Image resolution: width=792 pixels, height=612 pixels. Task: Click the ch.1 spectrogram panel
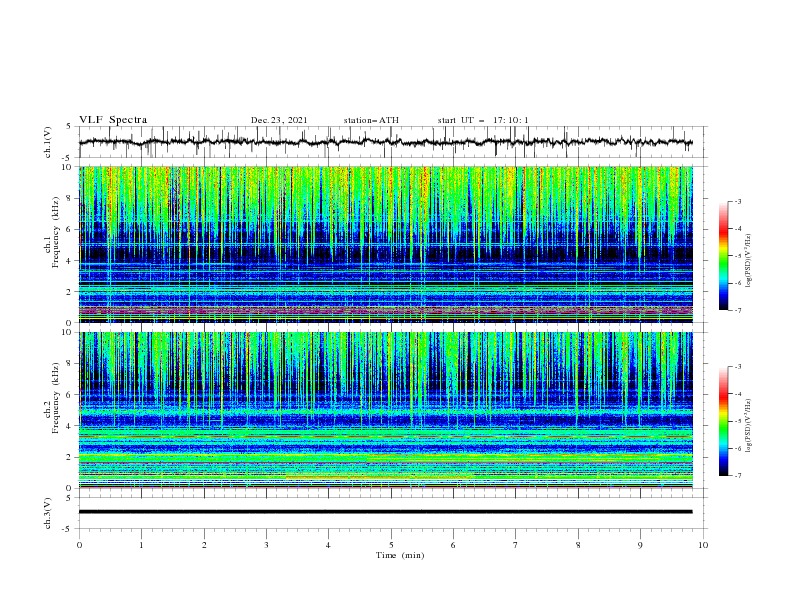pyautogui.click(x=385, y=244)
